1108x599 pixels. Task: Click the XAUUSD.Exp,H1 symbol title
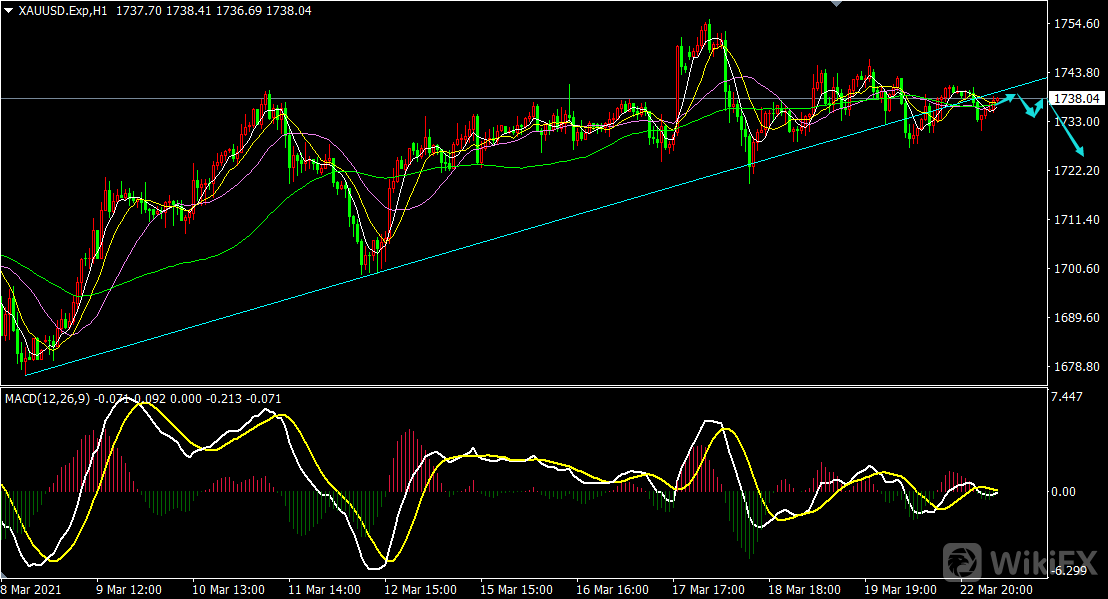click(63, 9)
